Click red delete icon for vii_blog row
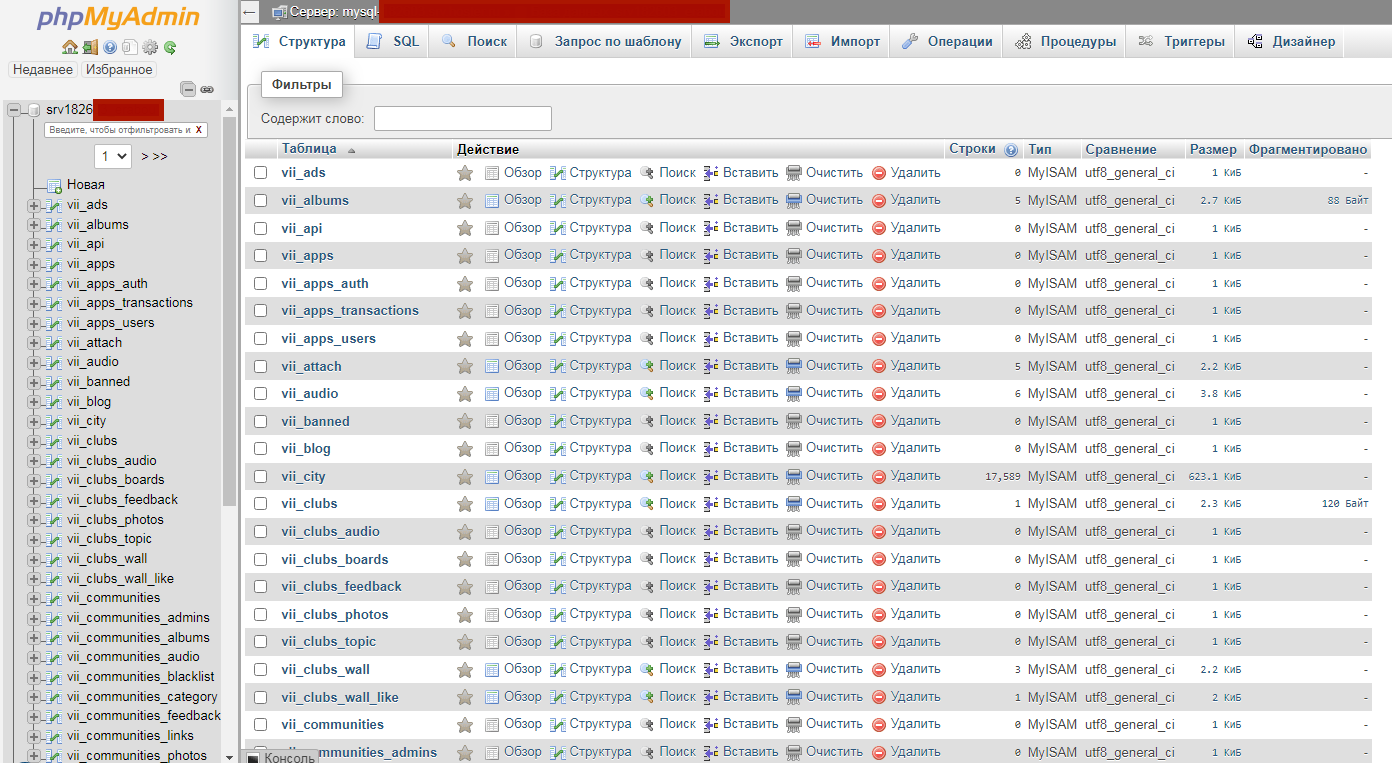Image resolution: width=1392 pixels, height=763 pixels. [x=879, y=448]
